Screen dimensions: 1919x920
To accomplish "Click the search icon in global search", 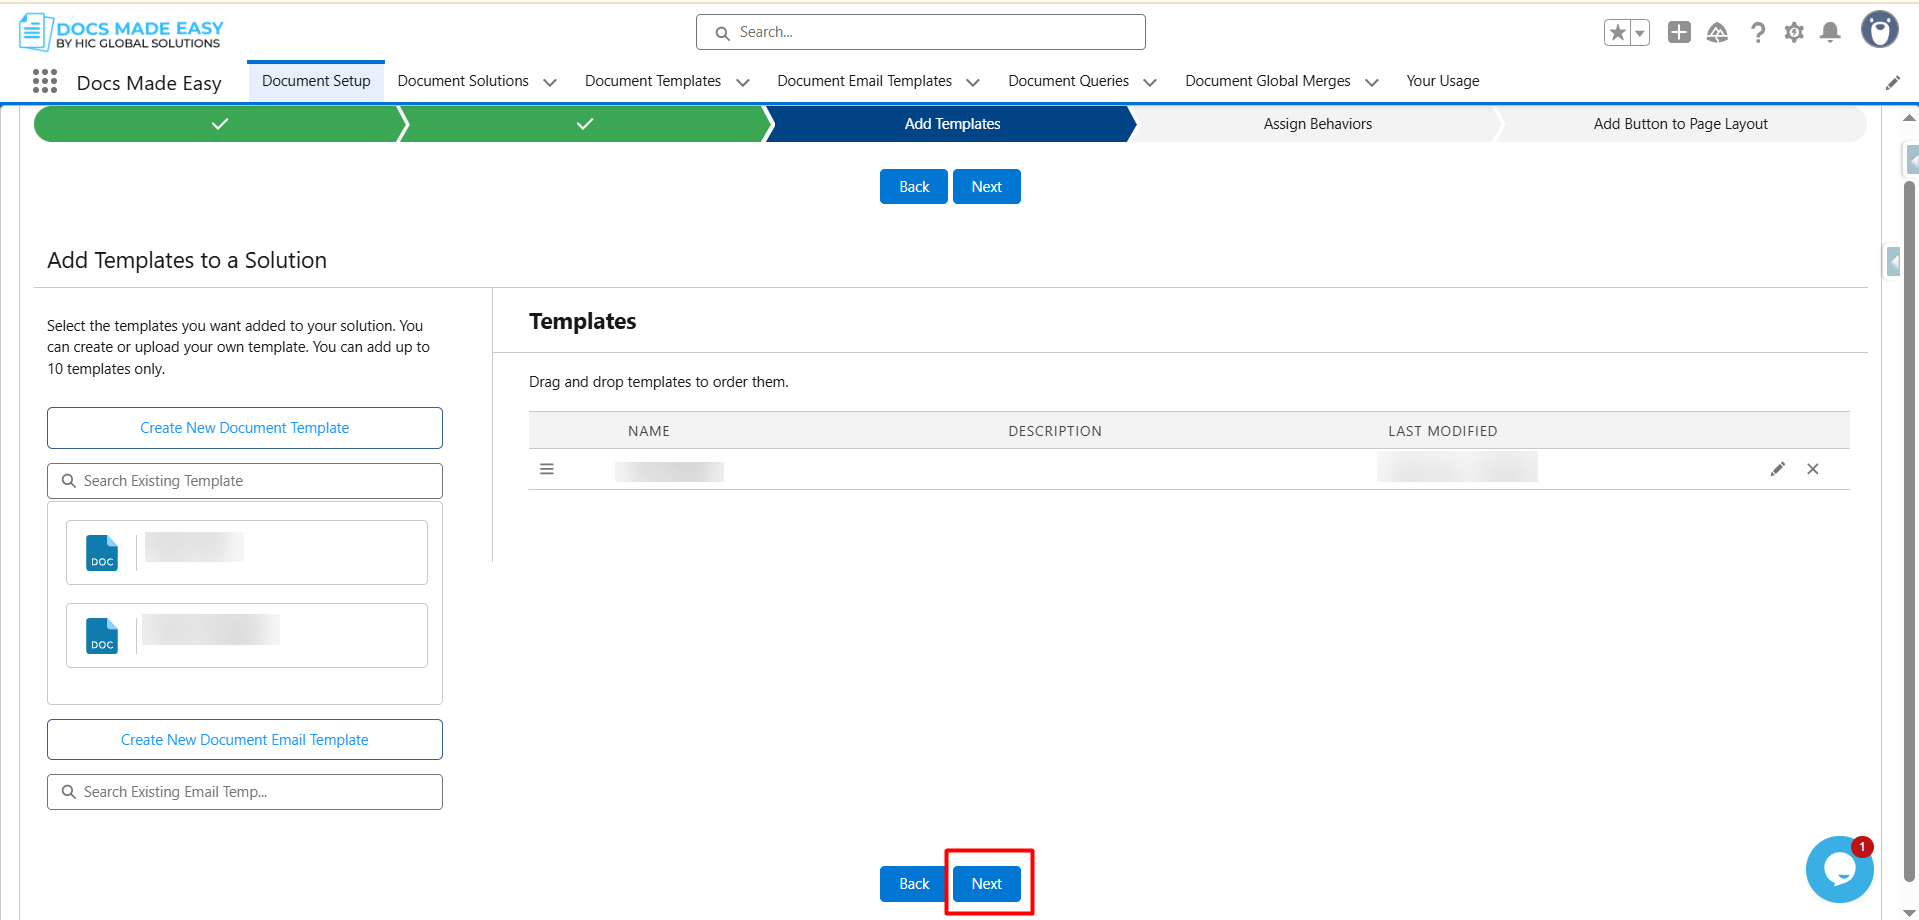I will pyautogui.click(x=722, y=33).
